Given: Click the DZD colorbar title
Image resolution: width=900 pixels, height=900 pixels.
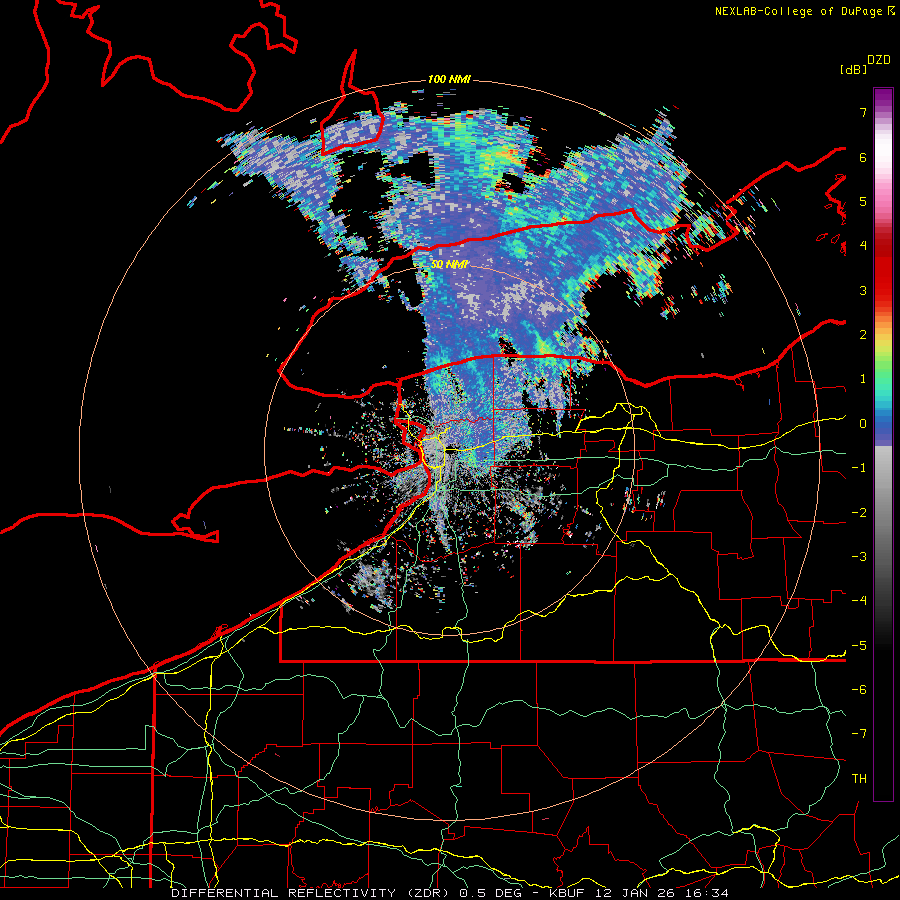Looking at the screenshot, I should [x=879, y=60].
